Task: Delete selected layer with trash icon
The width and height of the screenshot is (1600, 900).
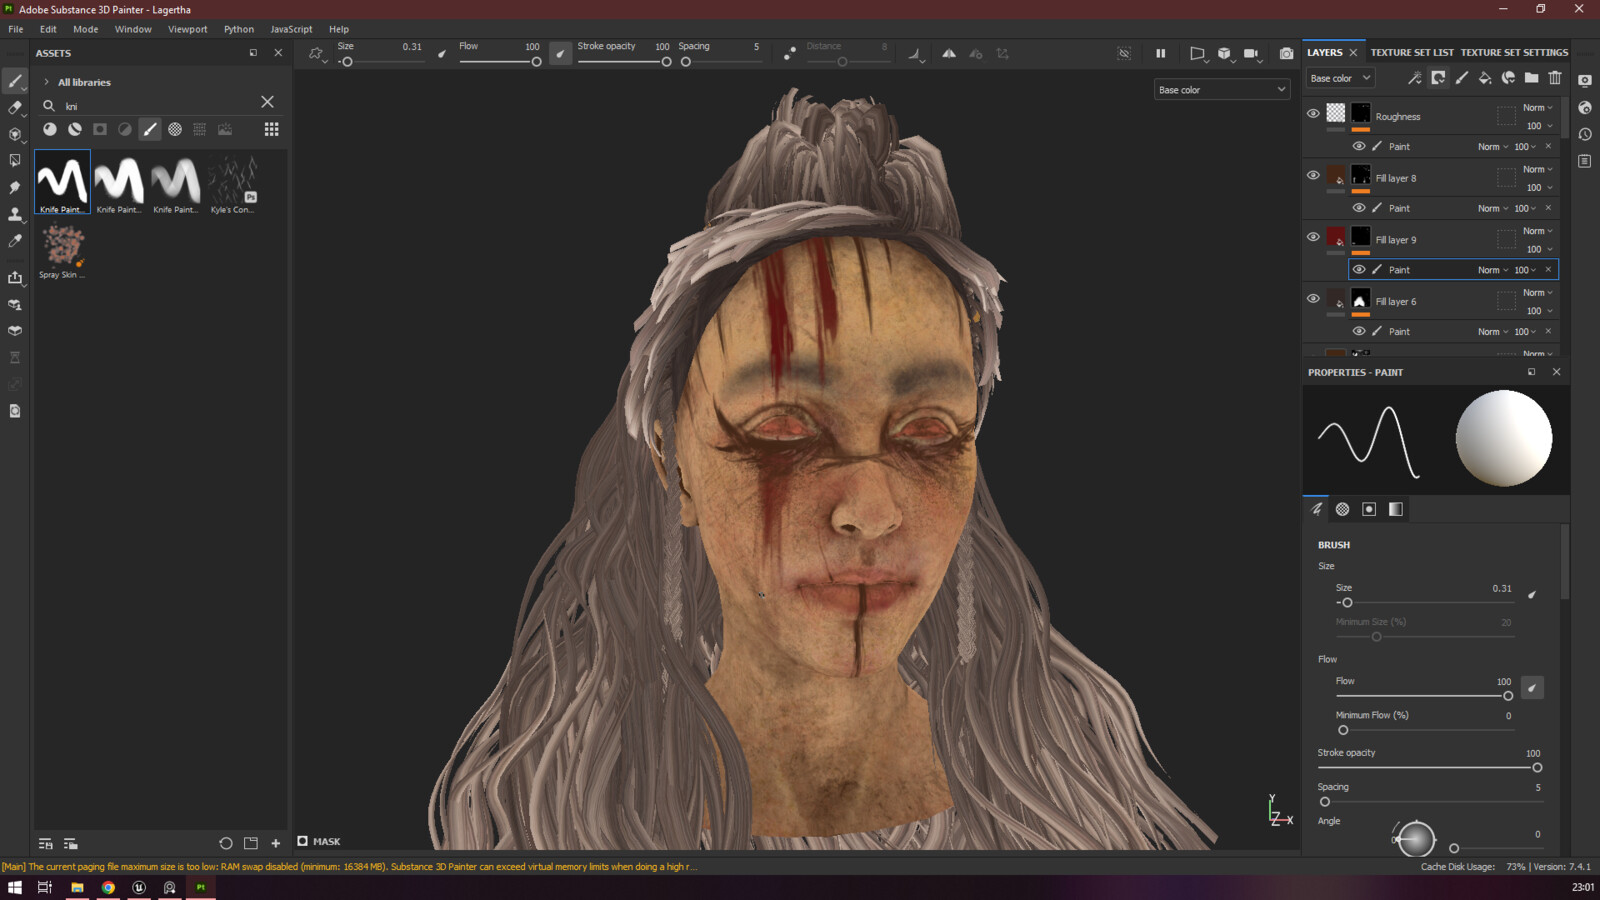Action: pyautogui.click(x=1555, y=78)
